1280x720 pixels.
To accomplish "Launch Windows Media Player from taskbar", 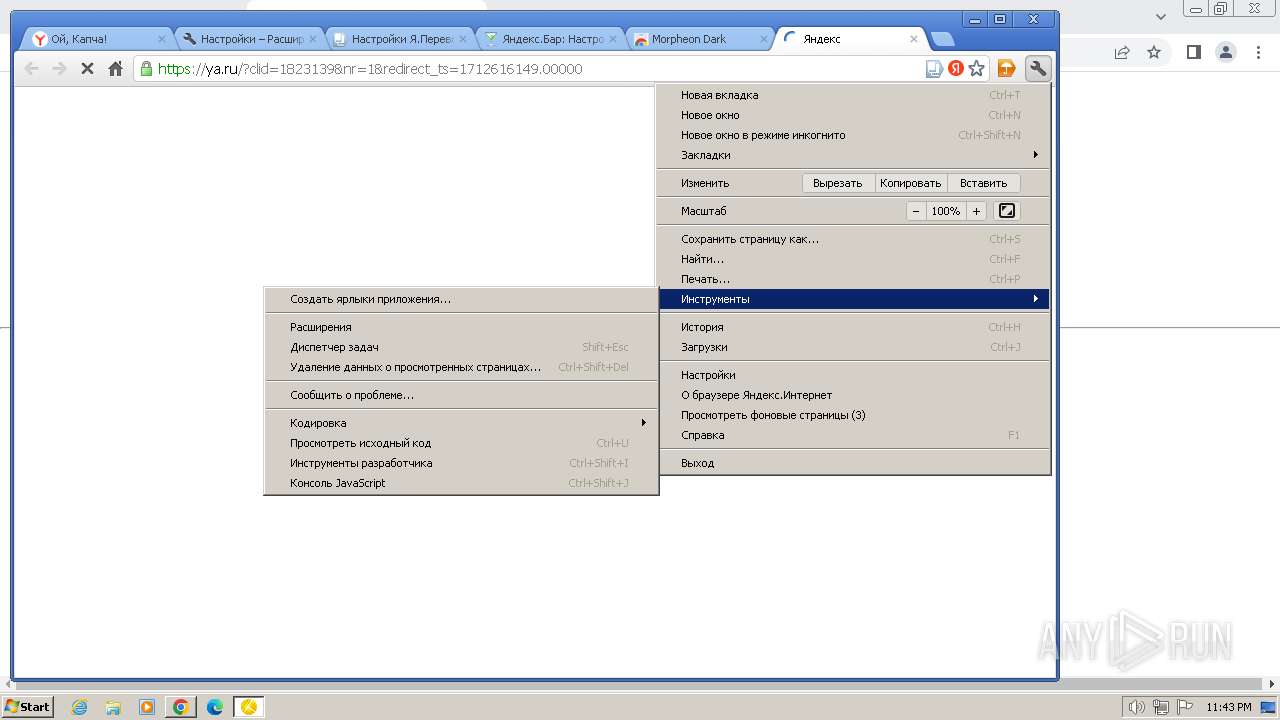I will coord(147,707).
